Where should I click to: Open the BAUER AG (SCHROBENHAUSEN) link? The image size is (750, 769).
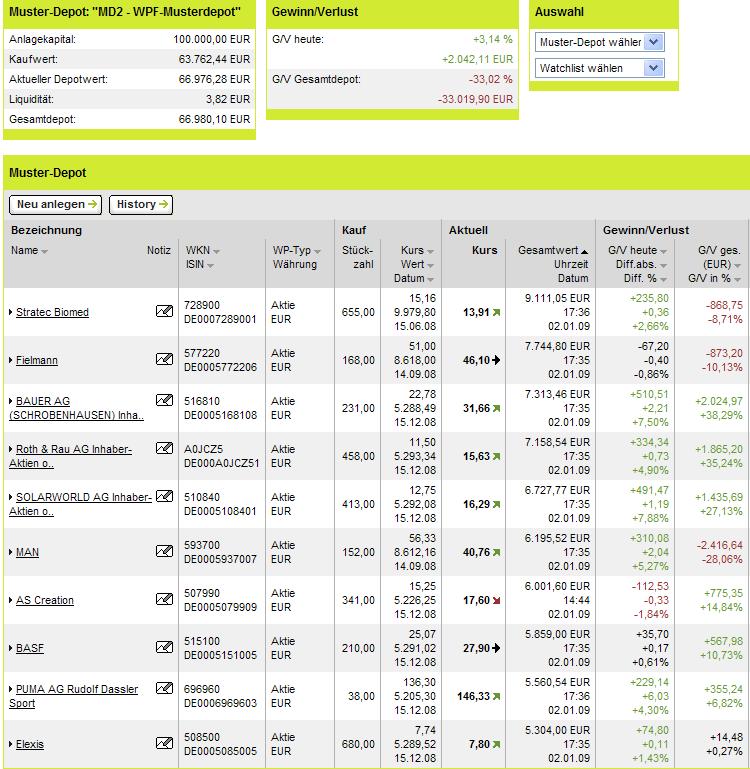77,408
